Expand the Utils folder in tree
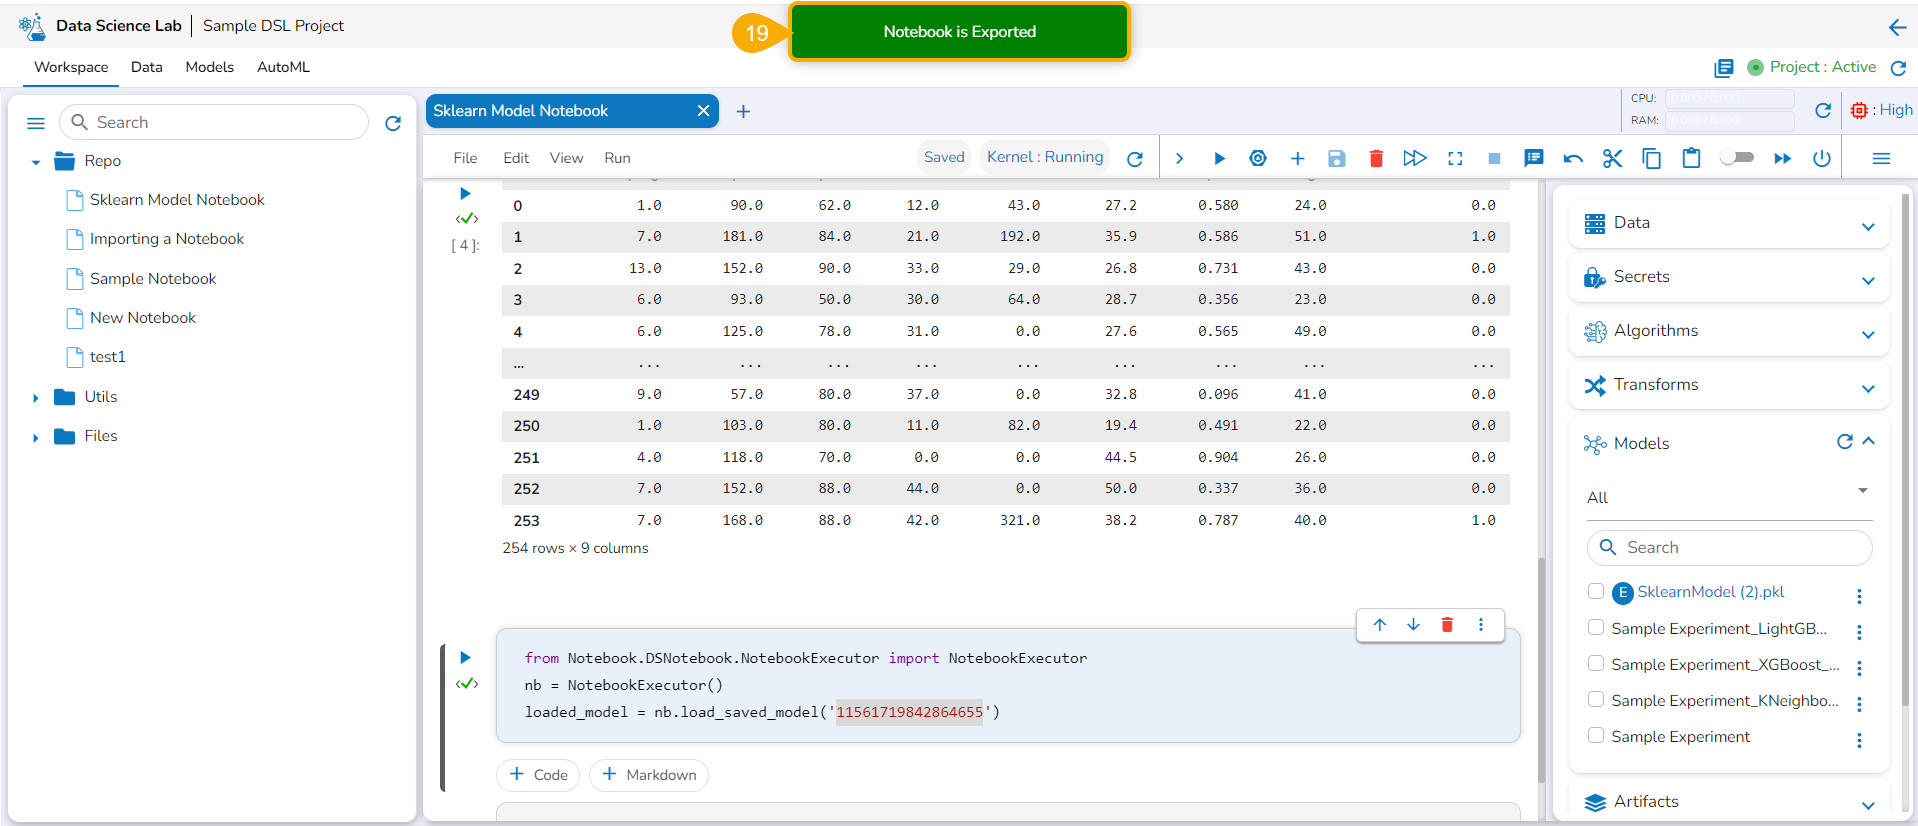Image resolution: width=1918 pixels, height=826 pixels. pyautogui.click(x=36, y=398)
